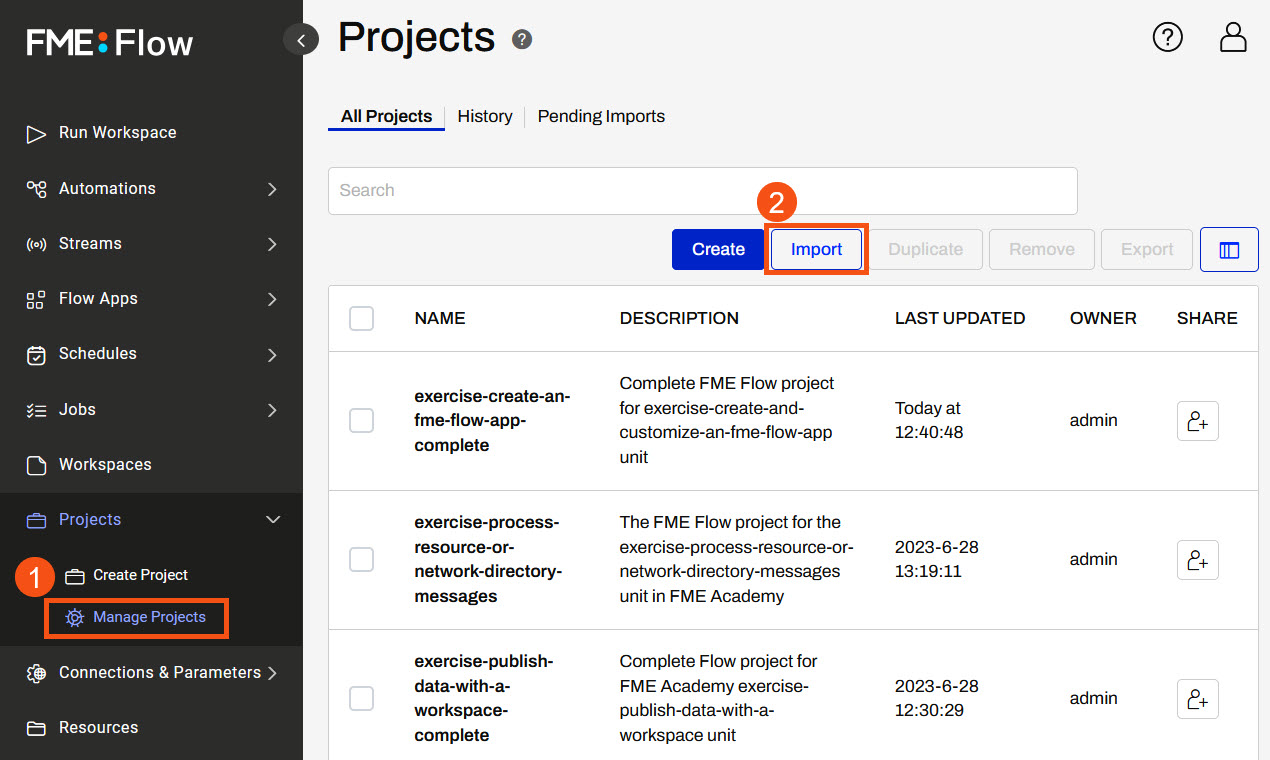
Task: Tick the select-all checkbox in table header
Action: coord(361,318)
